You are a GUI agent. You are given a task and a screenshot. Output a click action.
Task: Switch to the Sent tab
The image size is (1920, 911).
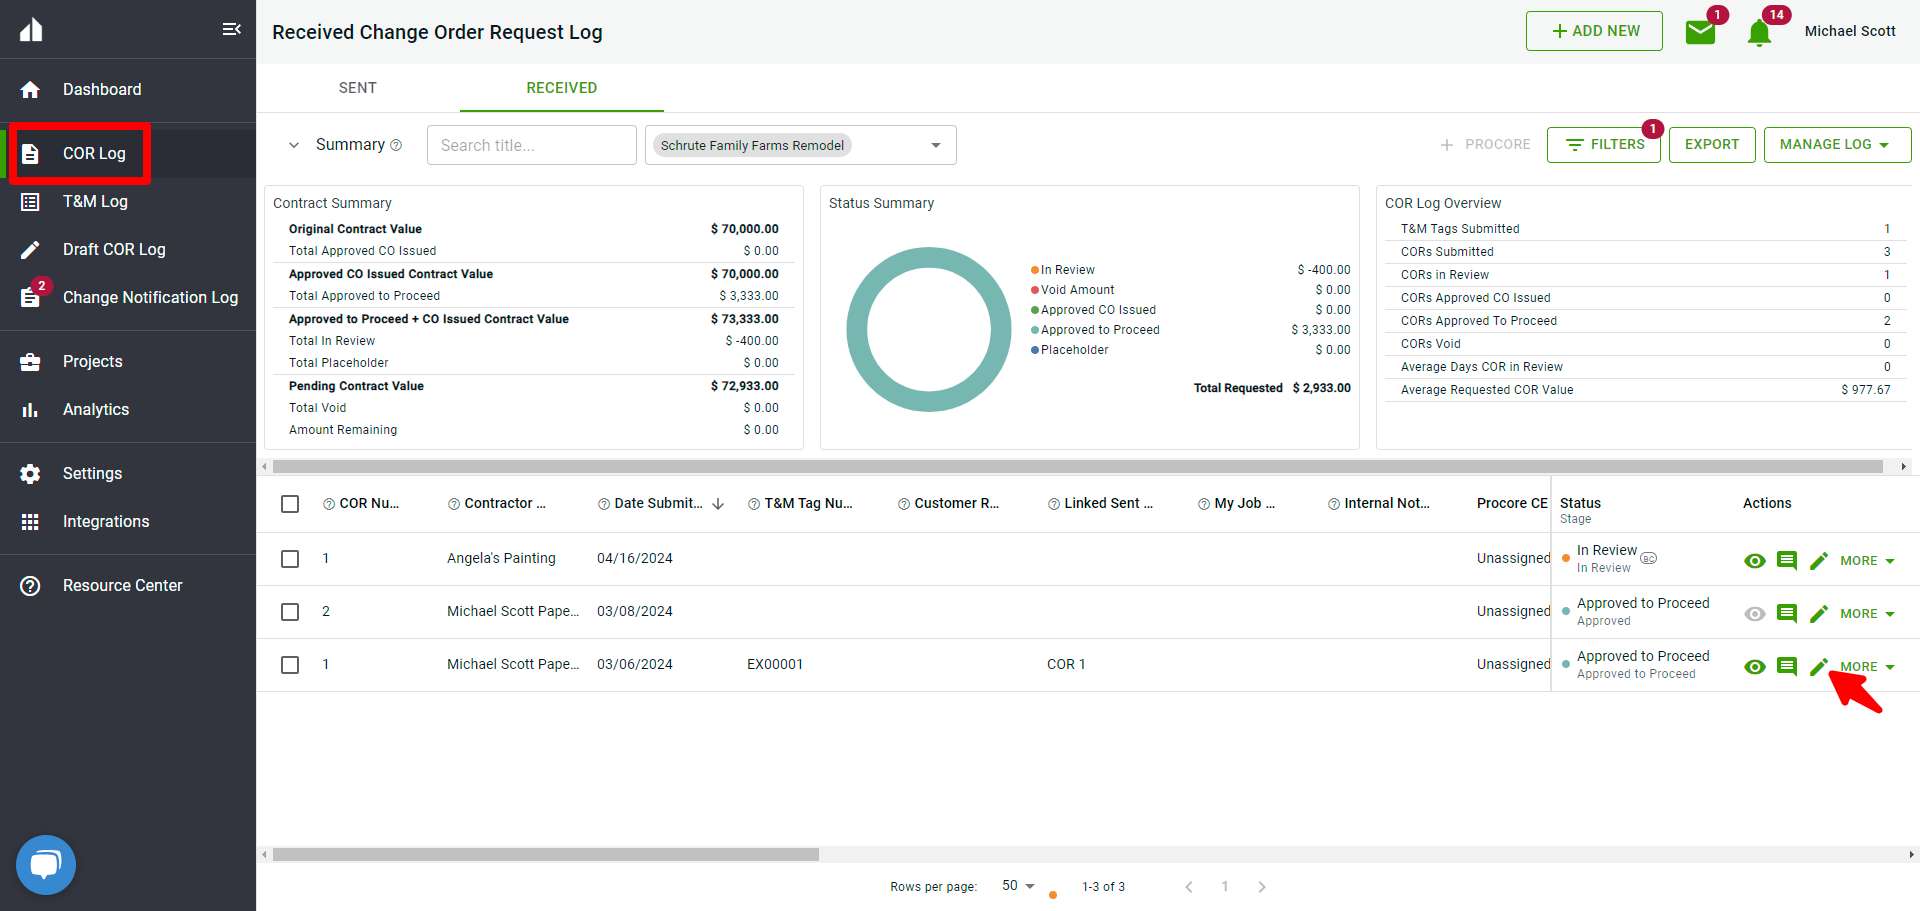357,88
